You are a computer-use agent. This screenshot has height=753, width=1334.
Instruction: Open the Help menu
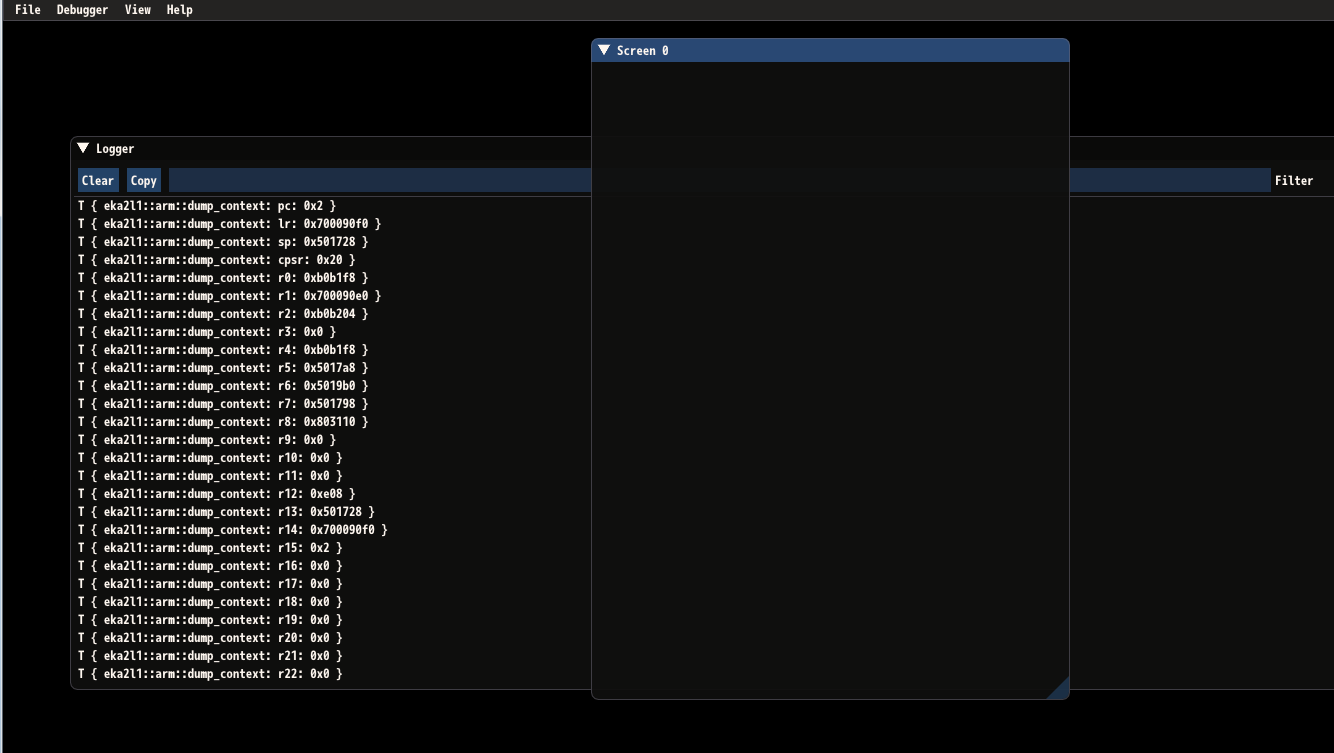[x=178, y=10]
